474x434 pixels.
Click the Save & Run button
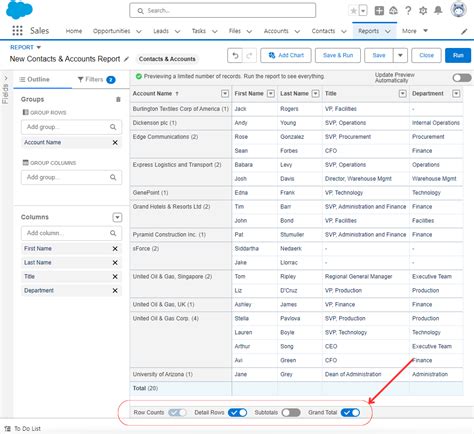coord(338,55)
